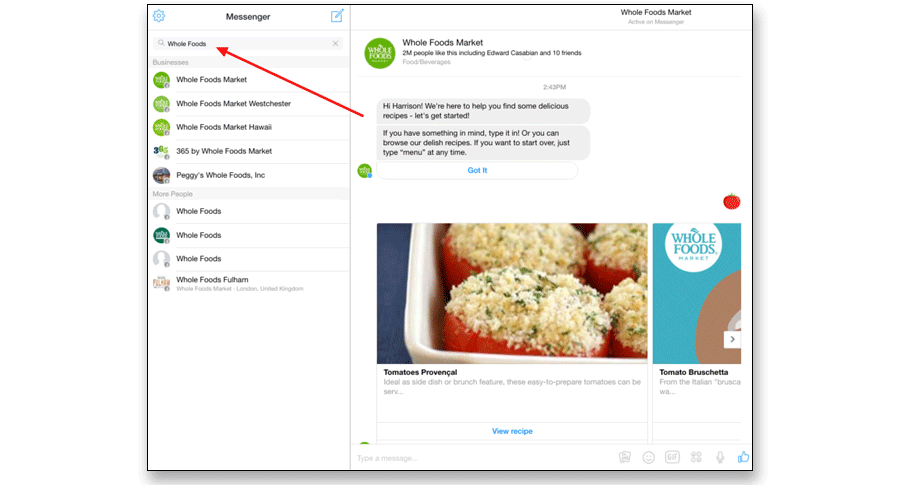Show next recipe card with arrow
This screenshot has height=485, width=900.
732,339
